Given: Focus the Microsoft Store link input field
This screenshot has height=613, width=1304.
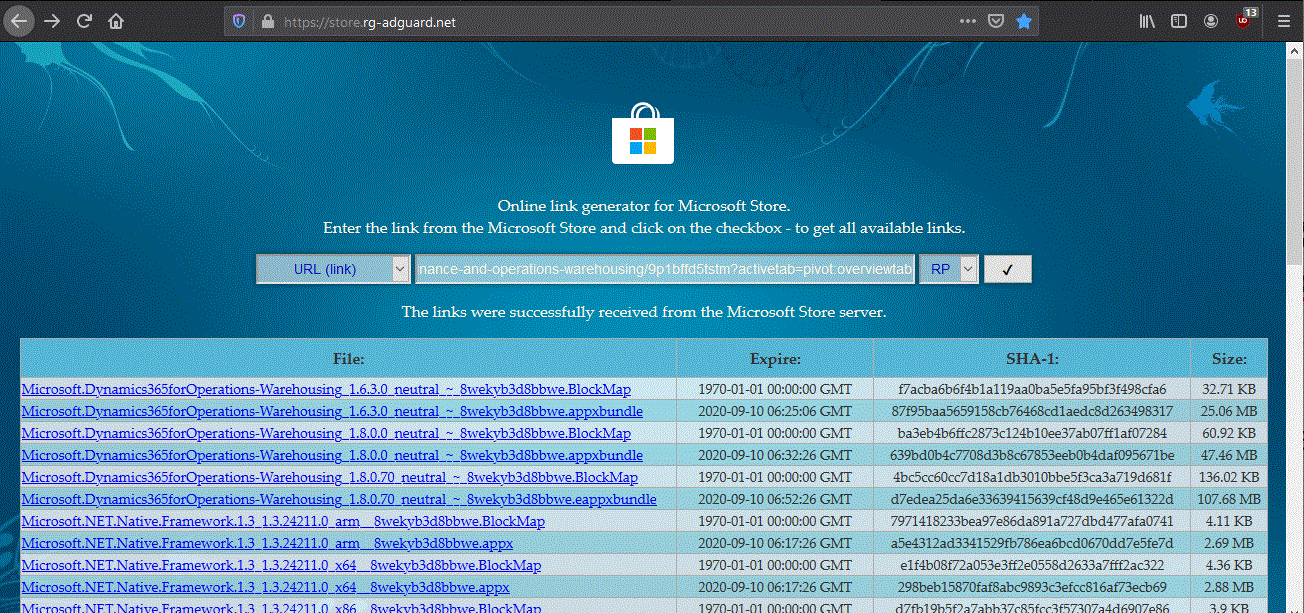Looking at the screenshot, I should coord(665,269).
